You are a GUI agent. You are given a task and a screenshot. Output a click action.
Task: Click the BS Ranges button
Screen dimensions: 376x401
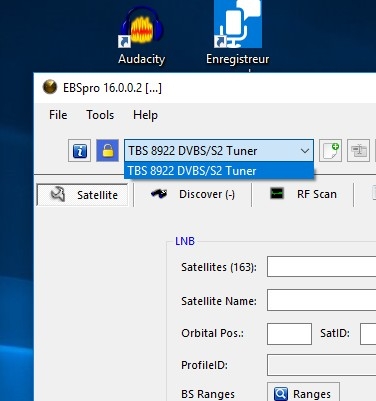point(303,393)
